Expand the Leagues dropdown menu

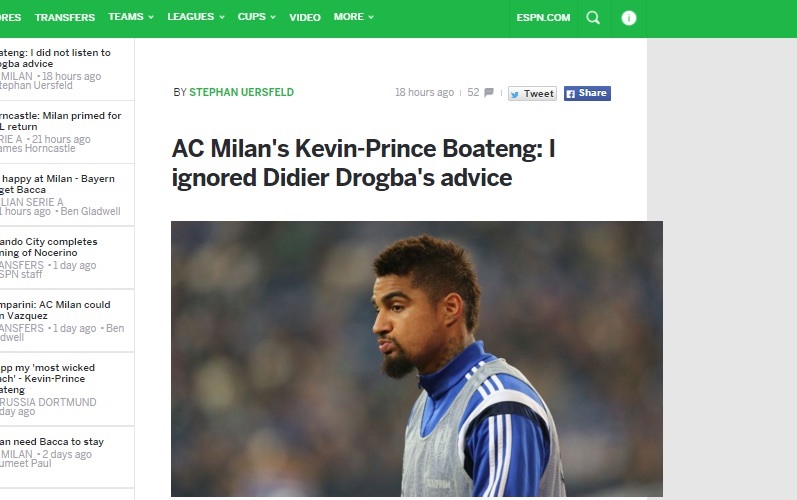pos(196,17)
